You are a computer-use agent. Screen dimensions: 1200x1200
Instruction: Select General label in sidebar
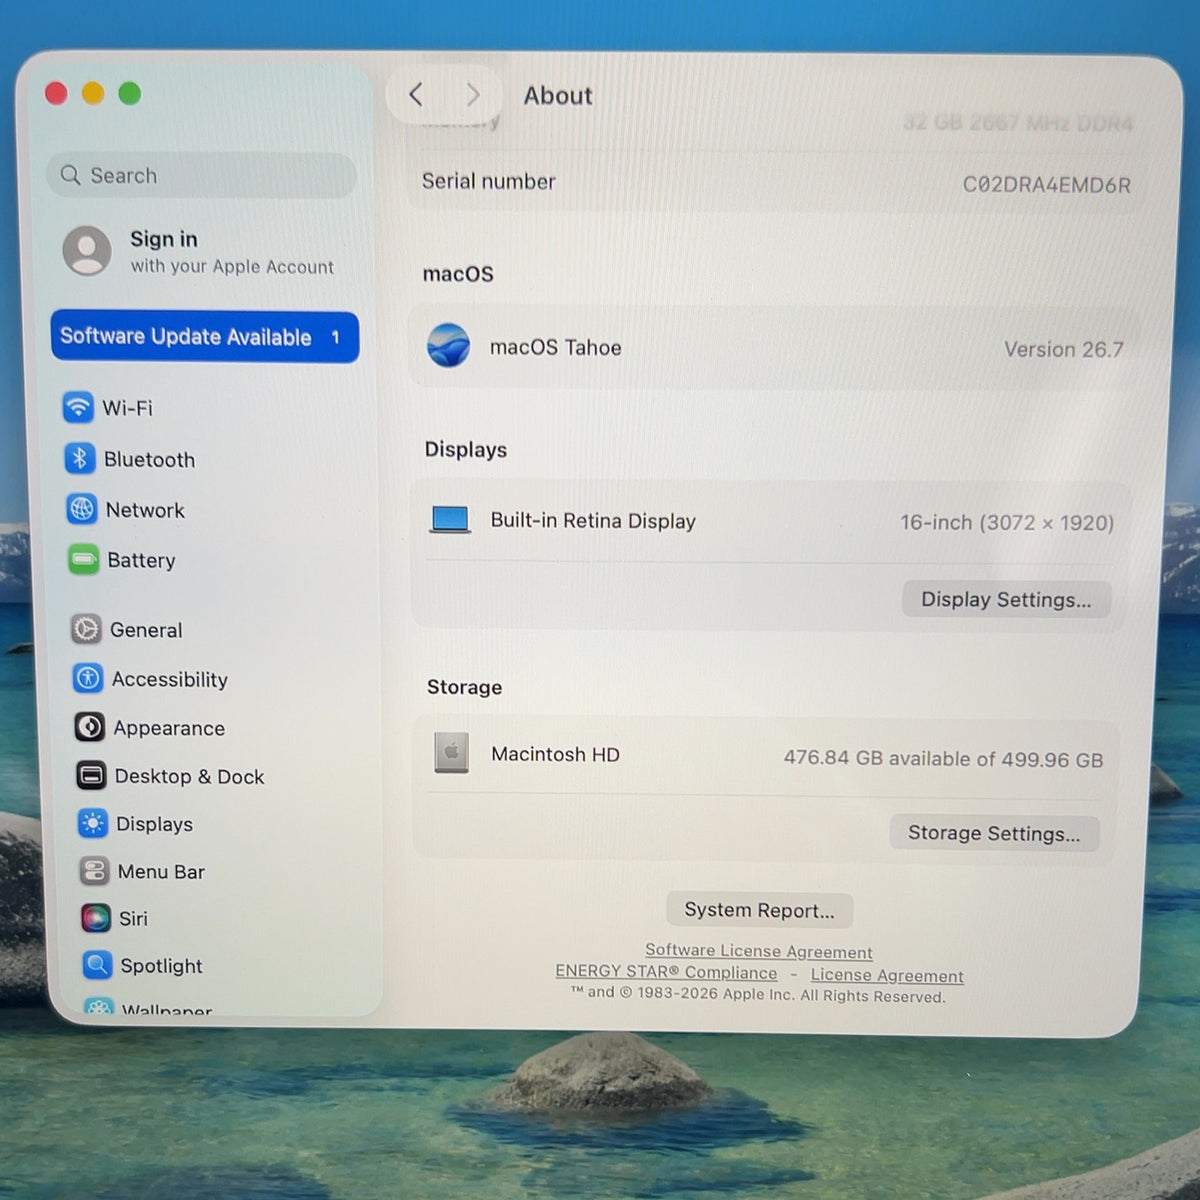[x=146, y=630]
